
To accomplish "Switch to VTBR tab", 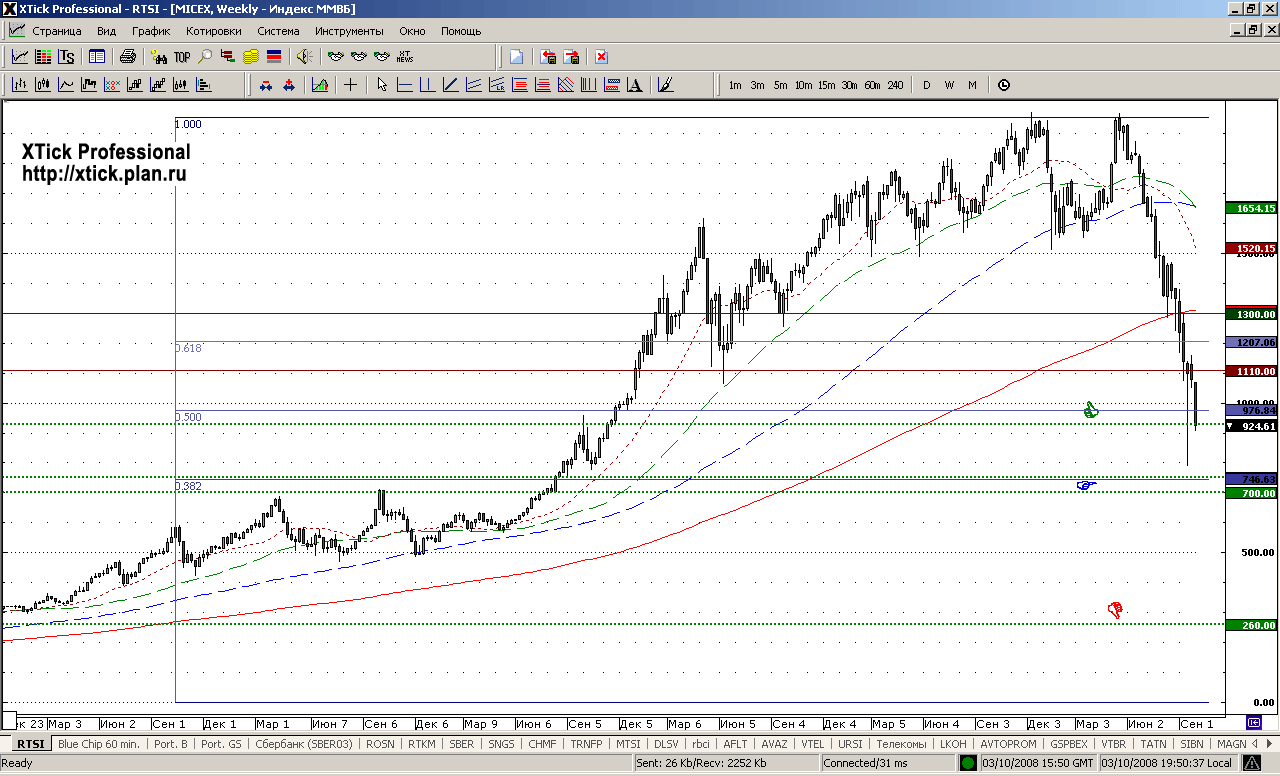I will (x=1114, y=744).
